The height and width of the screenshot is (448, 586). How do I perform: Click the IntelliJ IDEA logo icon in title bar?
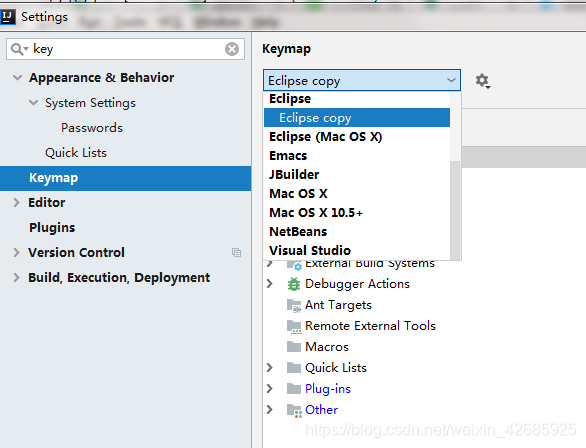(x=7, y=17)
